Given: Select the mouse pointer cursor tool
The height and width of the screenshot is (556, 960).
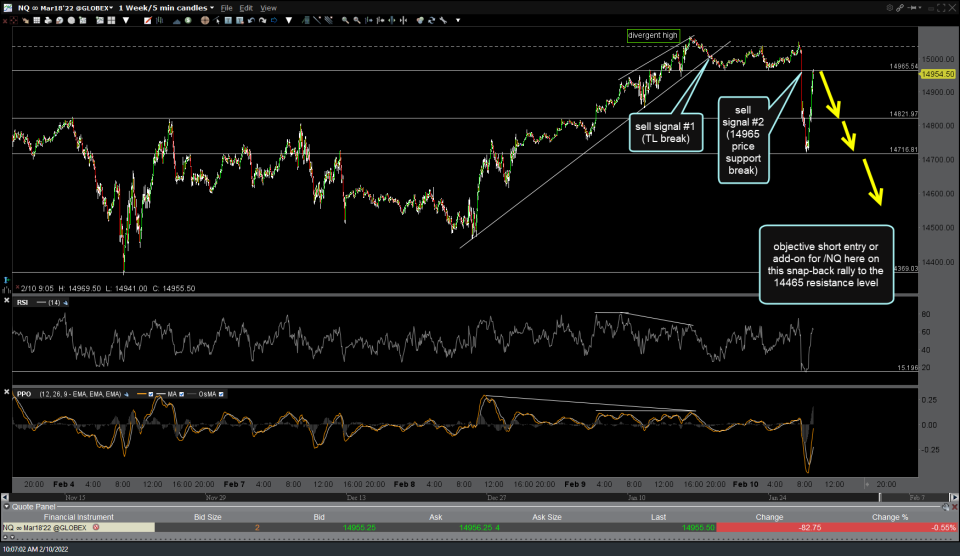Looking at the screenshot, I should point(217,20).
